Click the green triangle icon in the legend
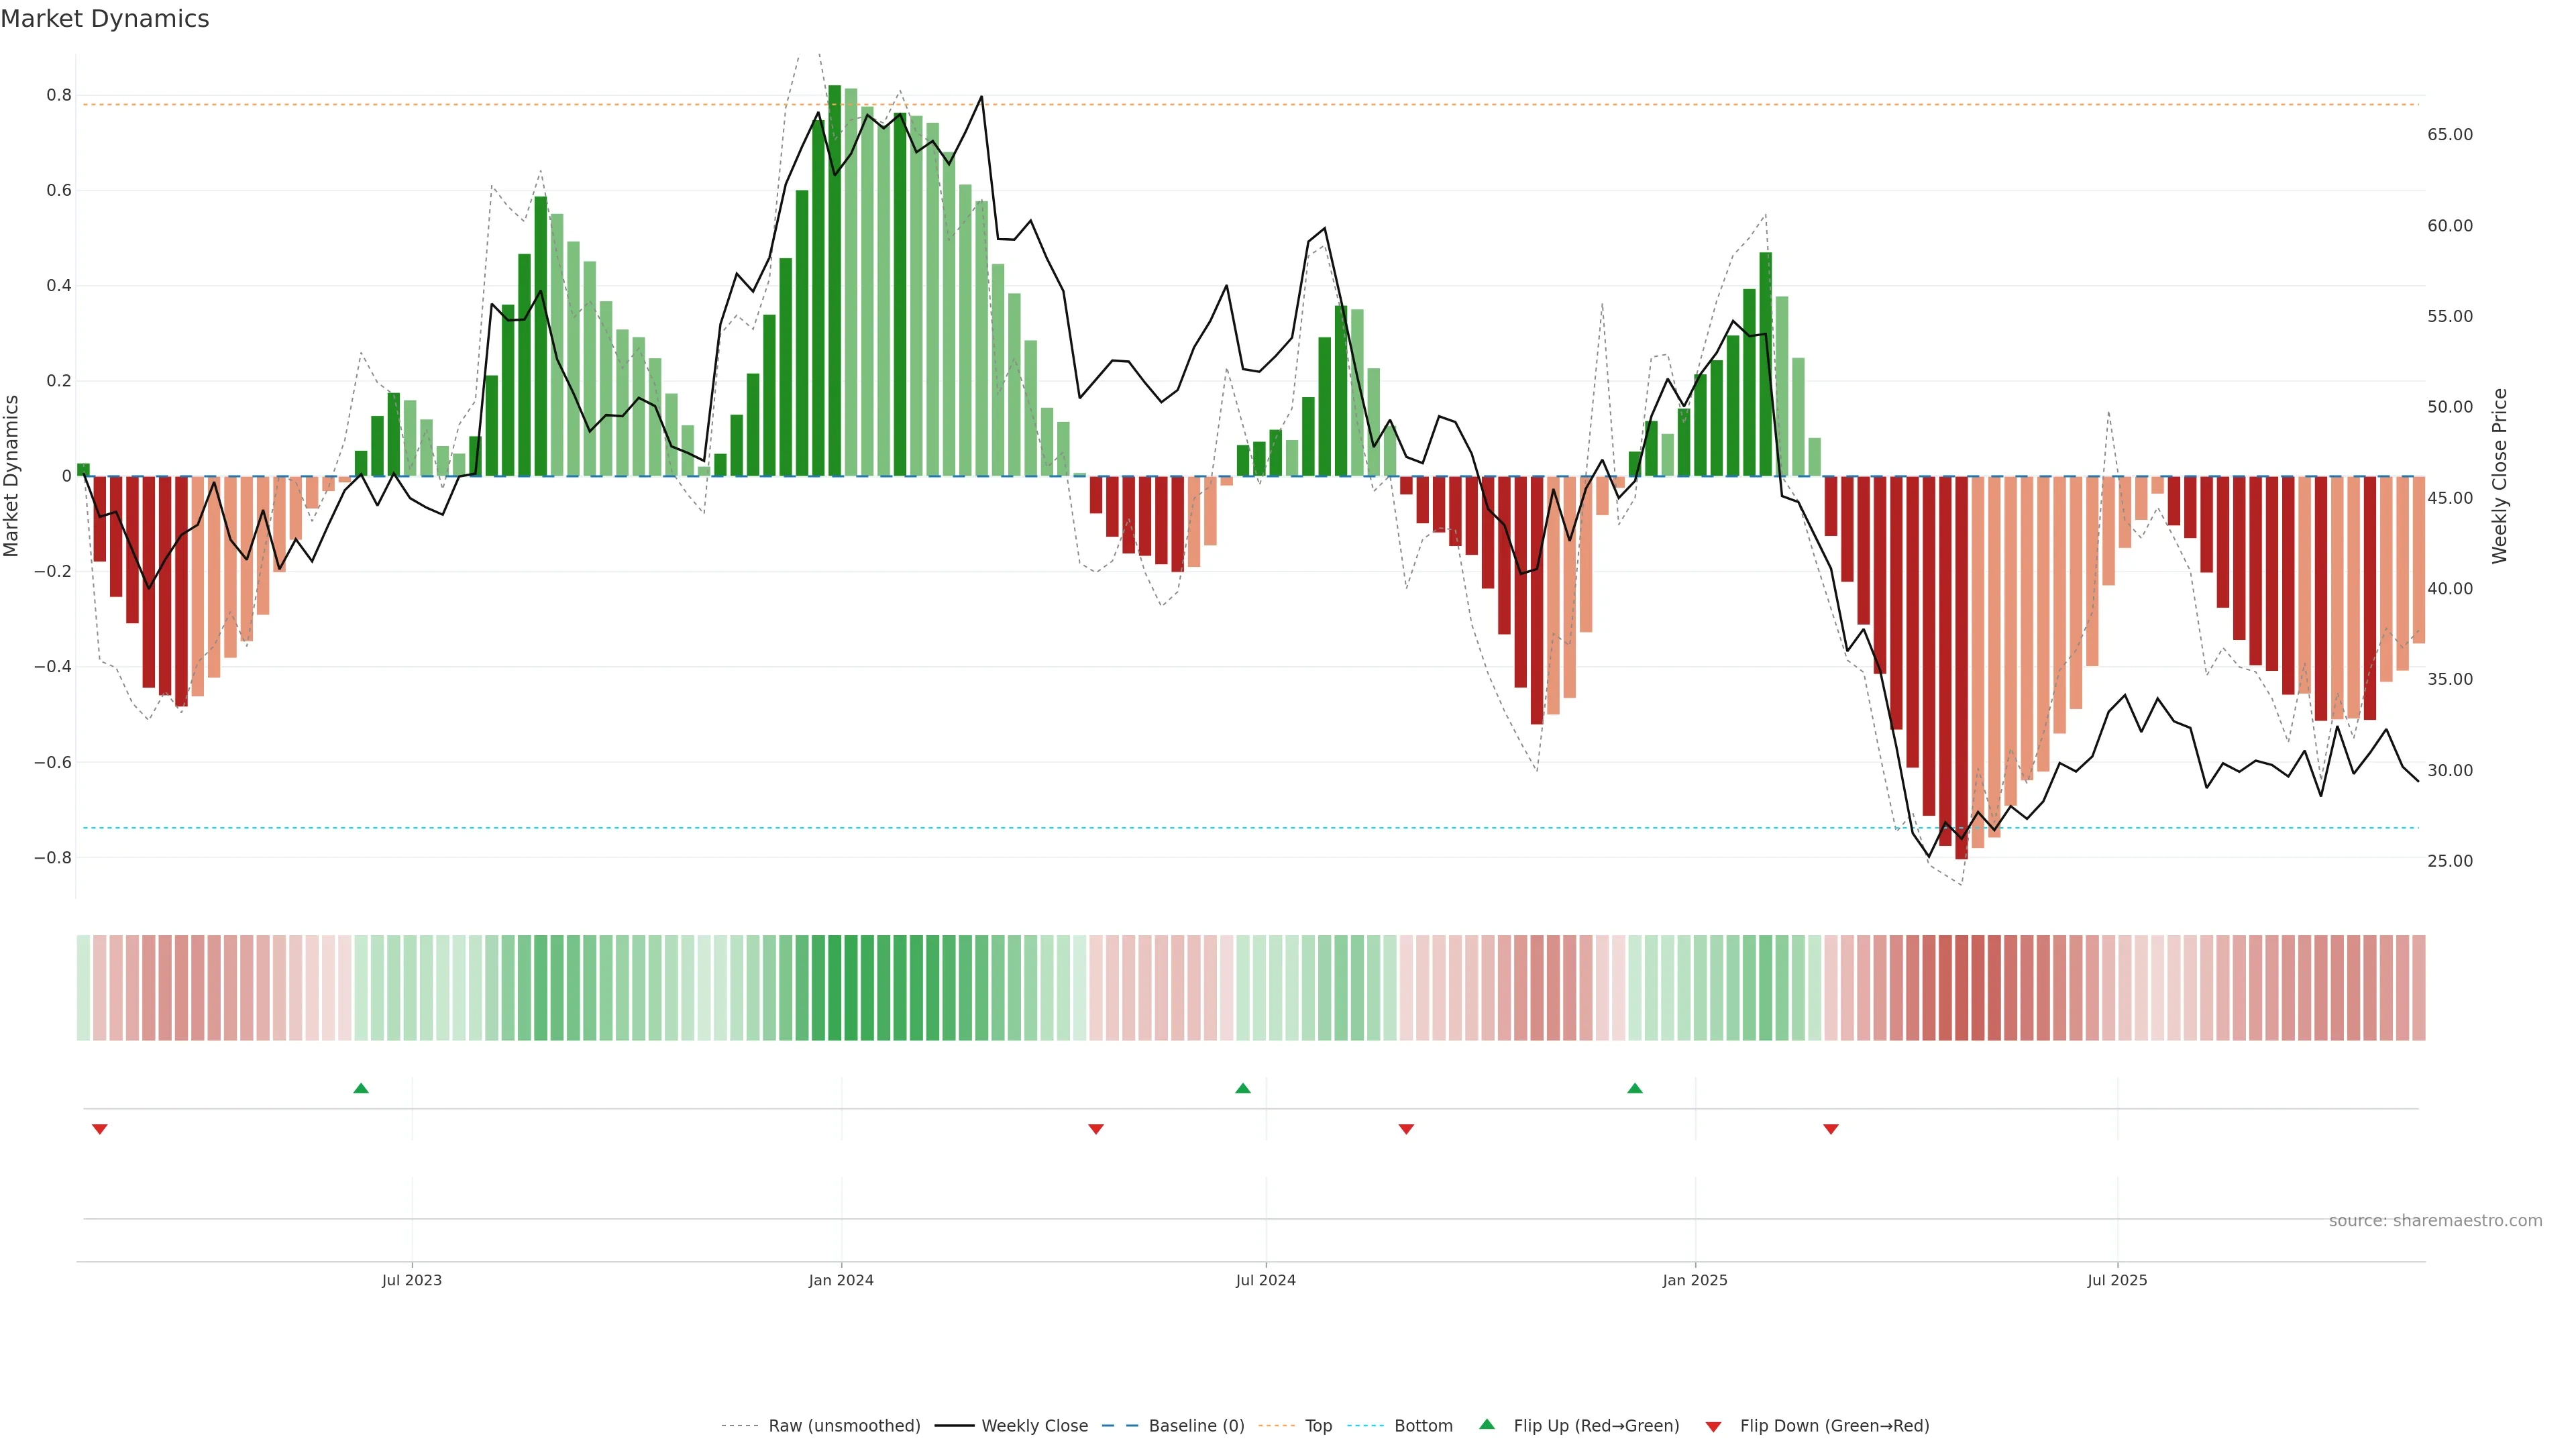Image resolution: width=2576 pixels, height=1449 pixels. [x=1487, y=1424]
